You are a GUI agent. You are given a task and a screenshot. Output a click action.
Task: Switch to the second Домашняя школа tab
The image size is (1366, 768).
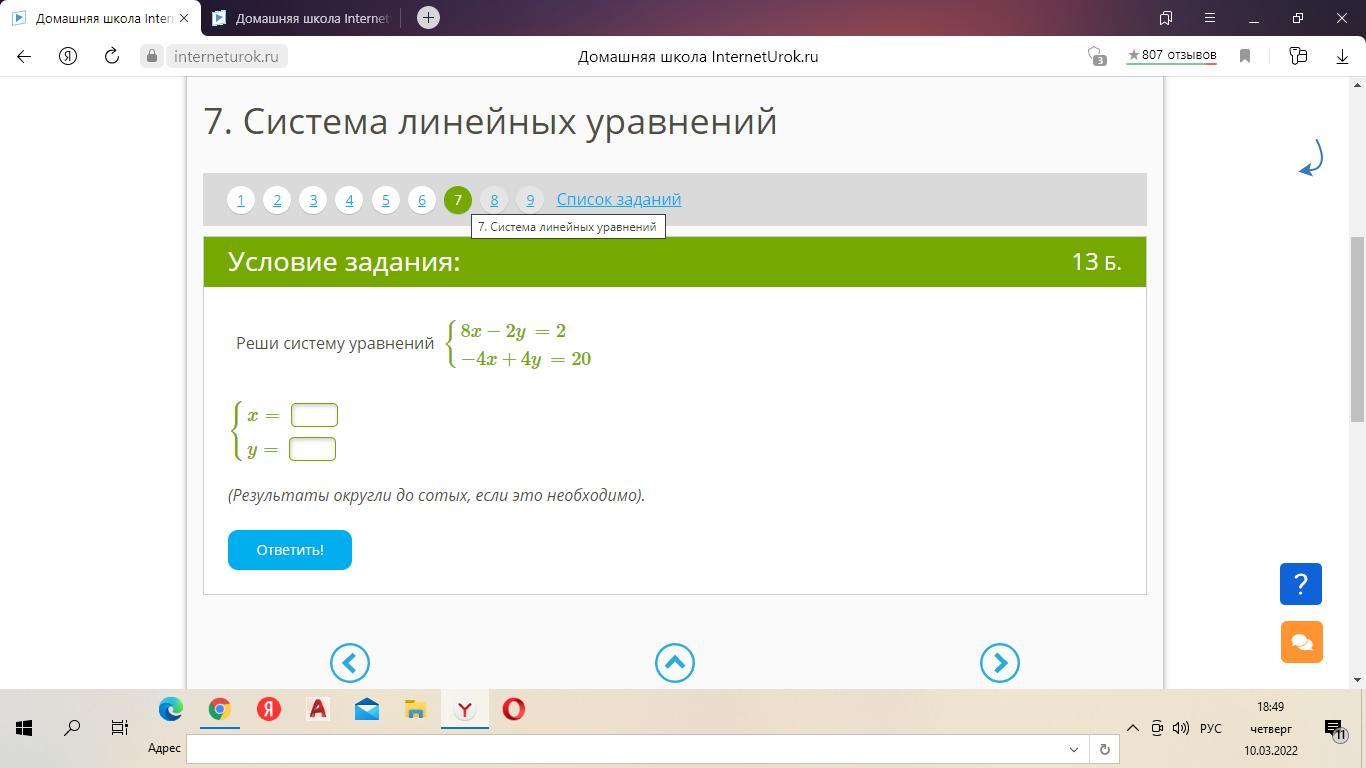[300, 18]
